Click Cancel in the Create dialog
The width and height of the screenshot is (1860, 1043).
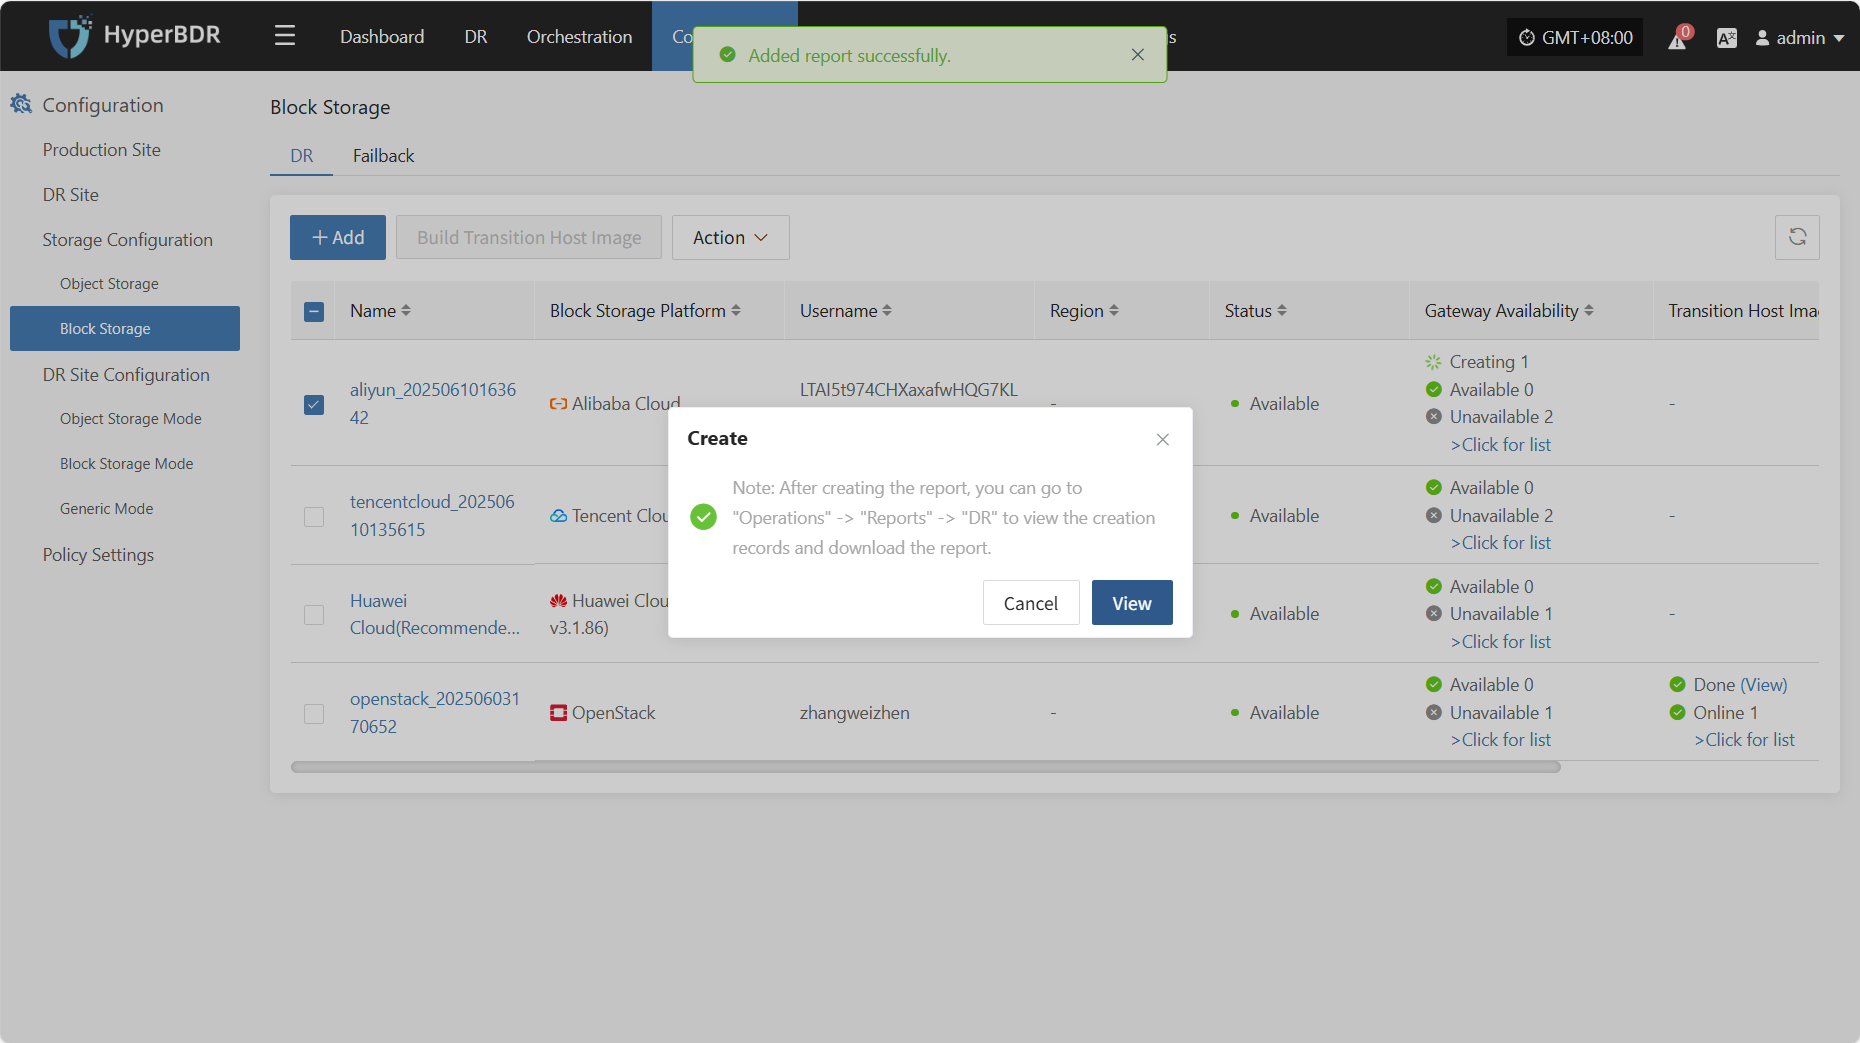1031,603
